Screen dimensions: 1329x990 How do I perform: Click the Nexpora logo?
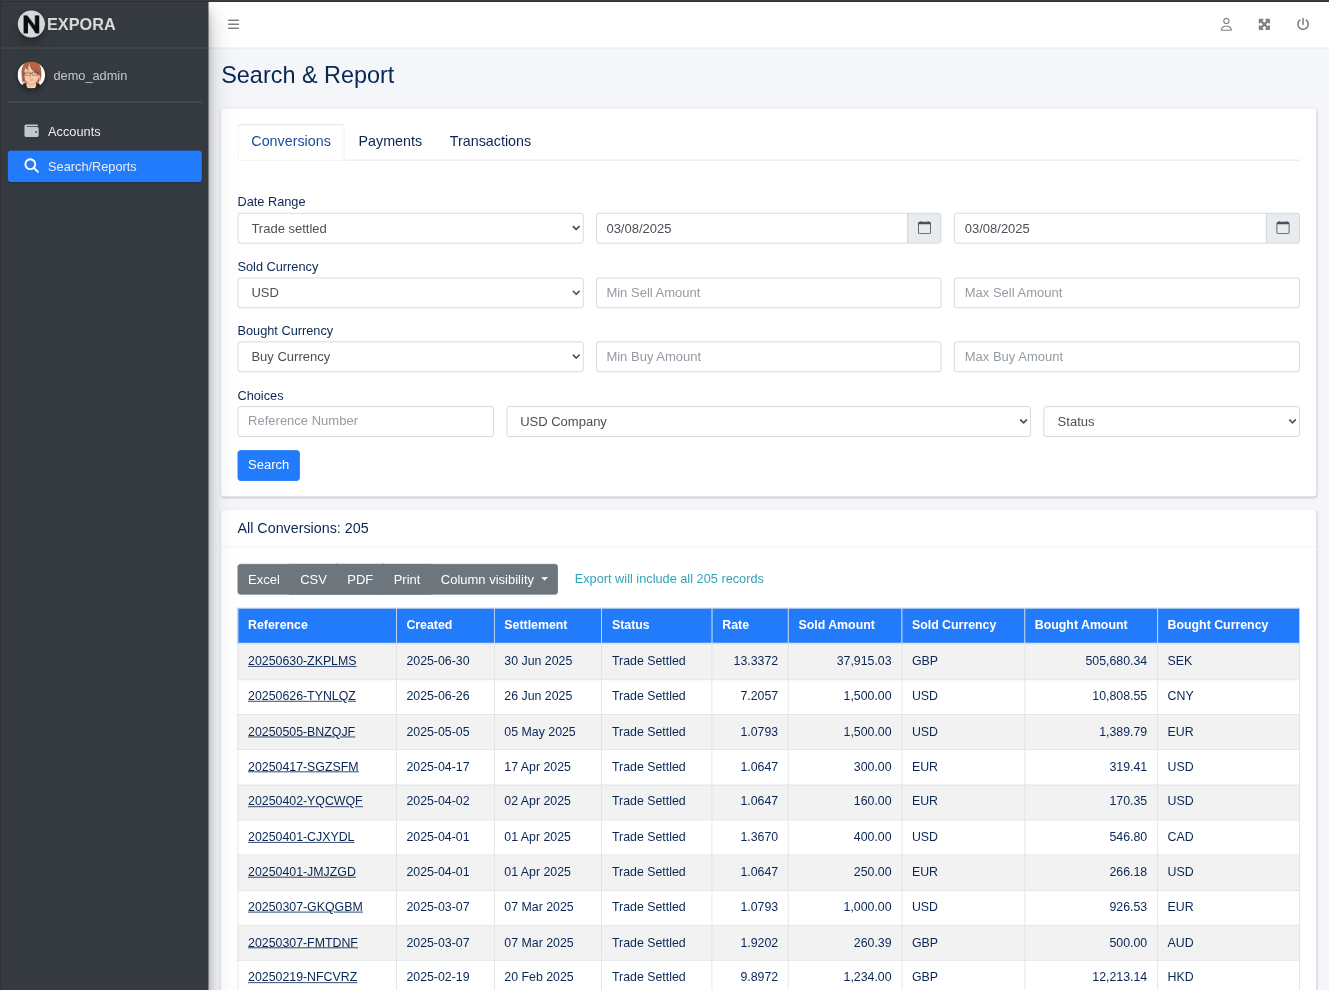(63, 24)
